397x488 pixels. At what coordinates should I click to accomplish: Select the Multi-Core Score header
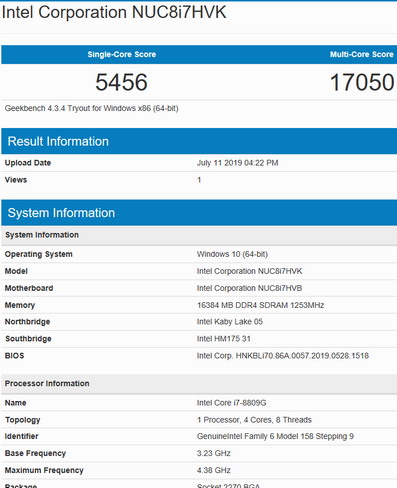click(x=362, y=54)
